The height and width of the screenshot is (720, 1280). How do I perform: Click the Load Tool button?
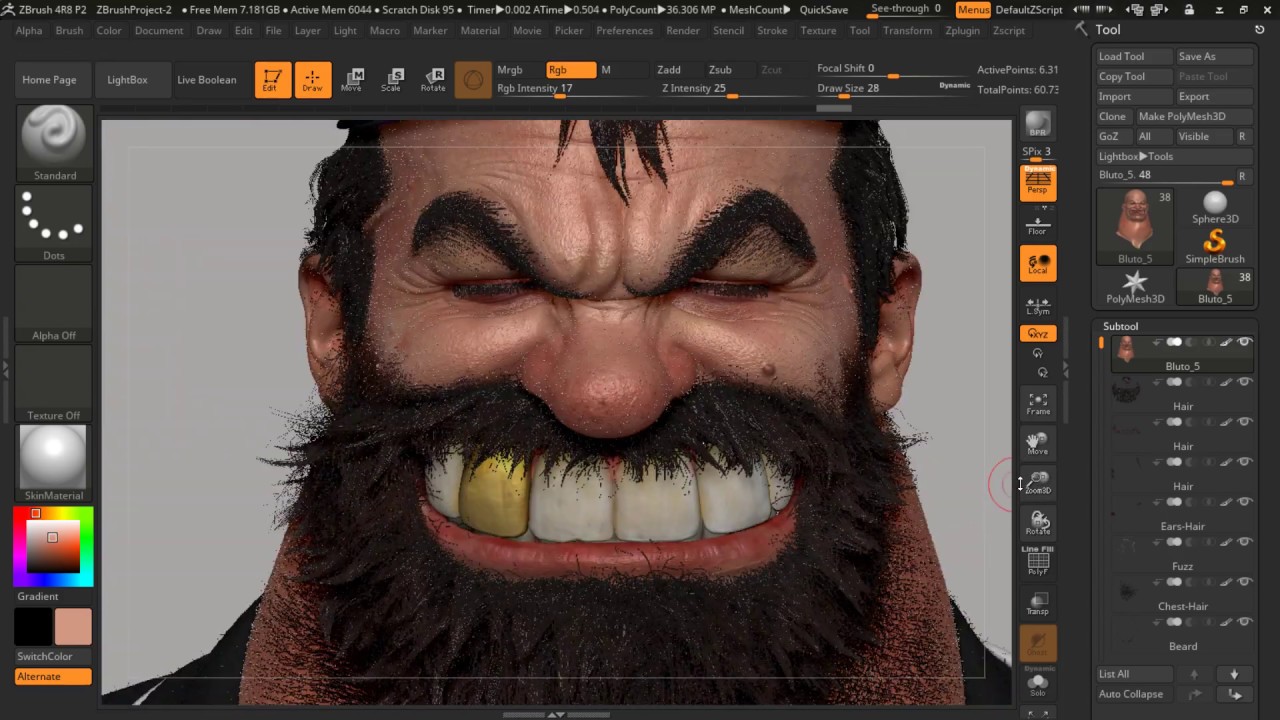coord(1135,56)
